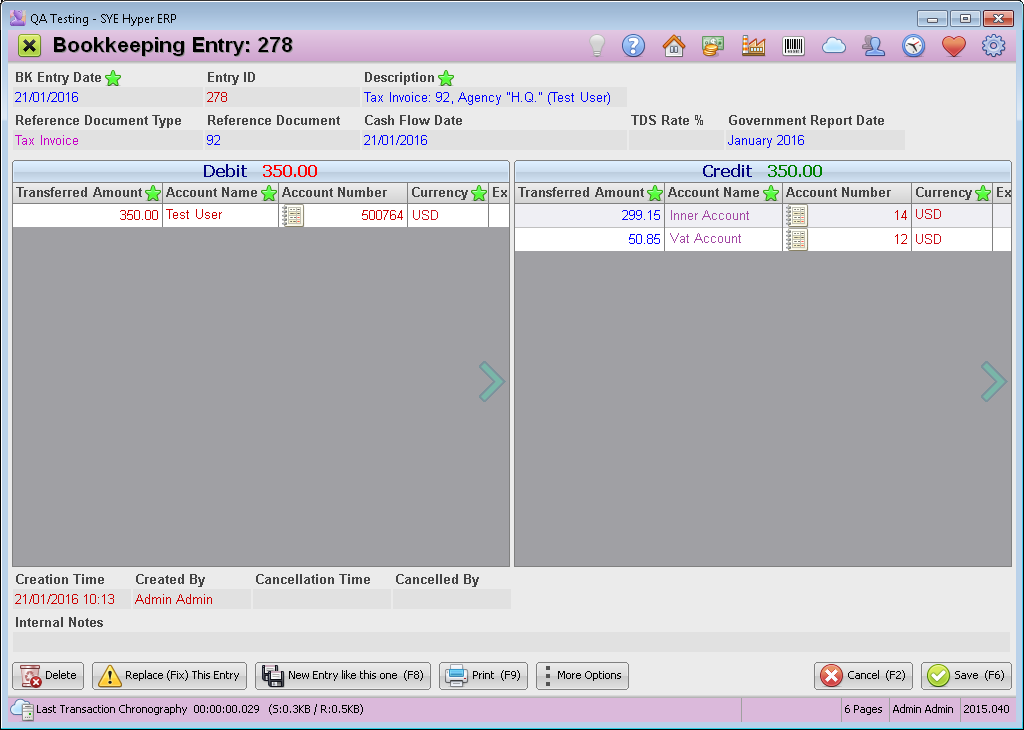The image size is (1024, 730).
Task: Open the More Options menu button
Action: tap(583, 676)
